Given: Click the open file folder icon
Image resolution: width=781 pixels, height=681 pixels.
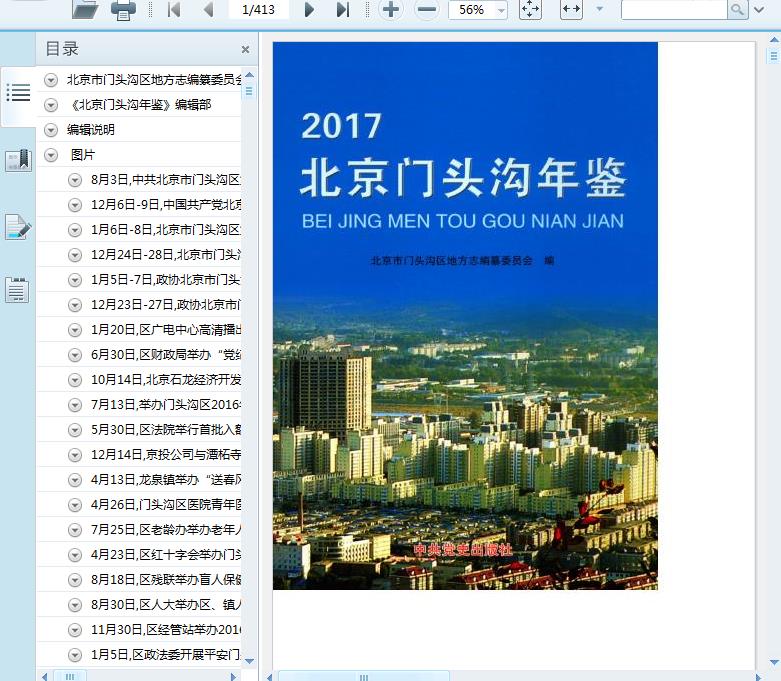Looking at the screenshot, I should pos(85,10).
